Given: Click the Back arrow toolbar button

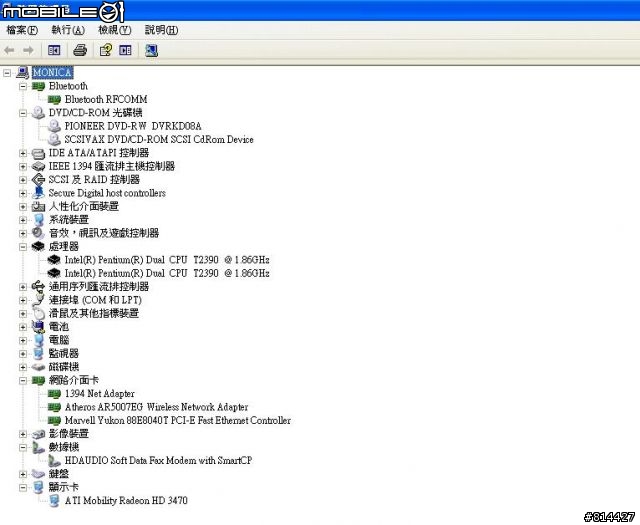Looking at the screenshot, I should 9,50.
